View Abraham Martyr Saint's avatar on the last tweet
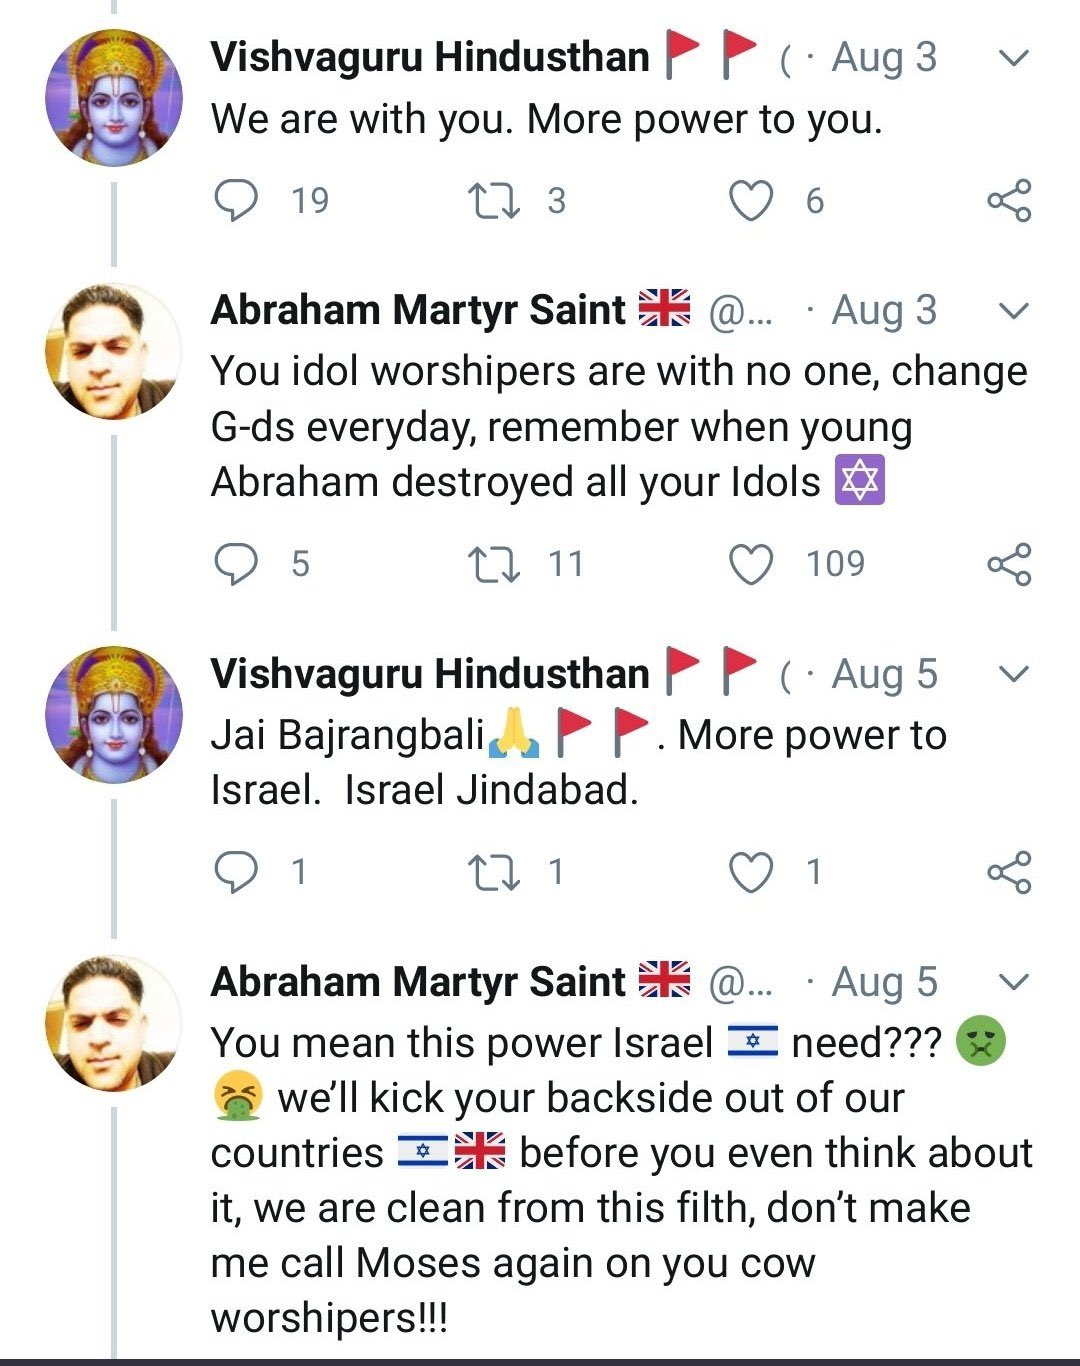The height and width of the screenshot is (1366, 1080). click(x=114, y=1023)
